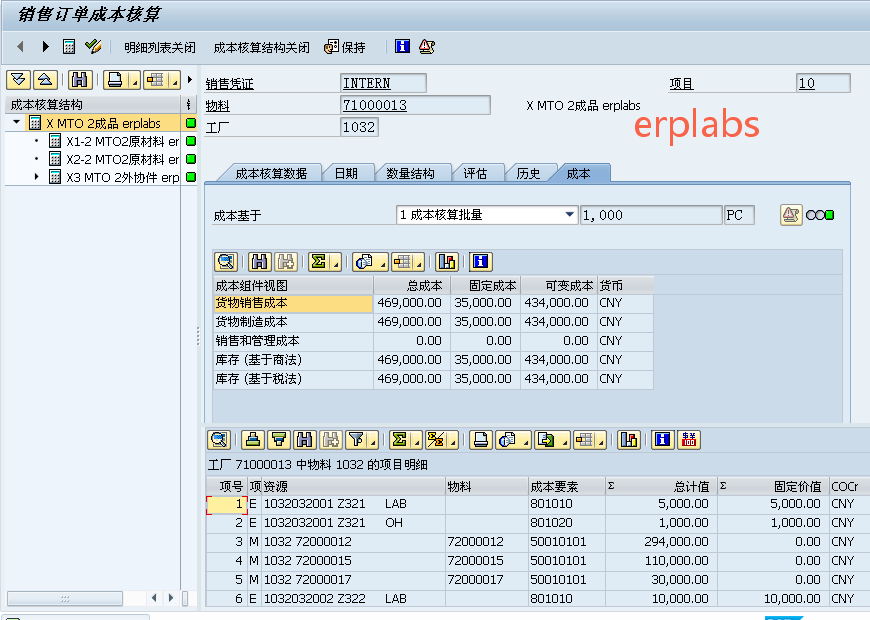Collapse all nodes in costing structure
This screenshot has width=870, height=620.
[45, 80]
